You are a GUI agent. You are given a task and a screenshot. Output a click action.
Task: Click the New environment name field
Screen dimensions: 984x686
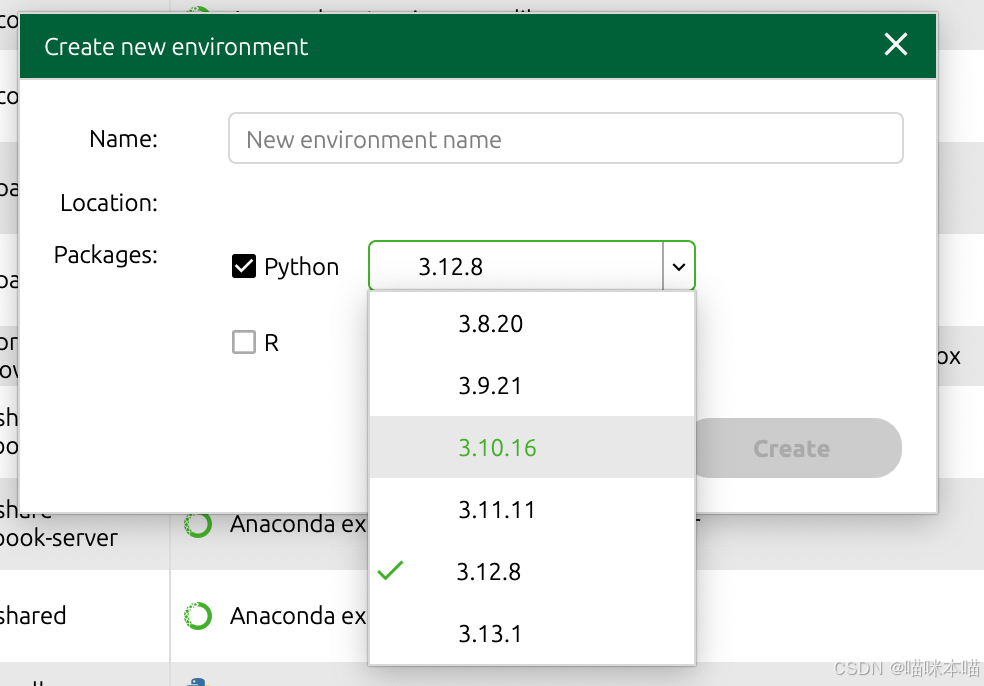(x=565, y=139)
